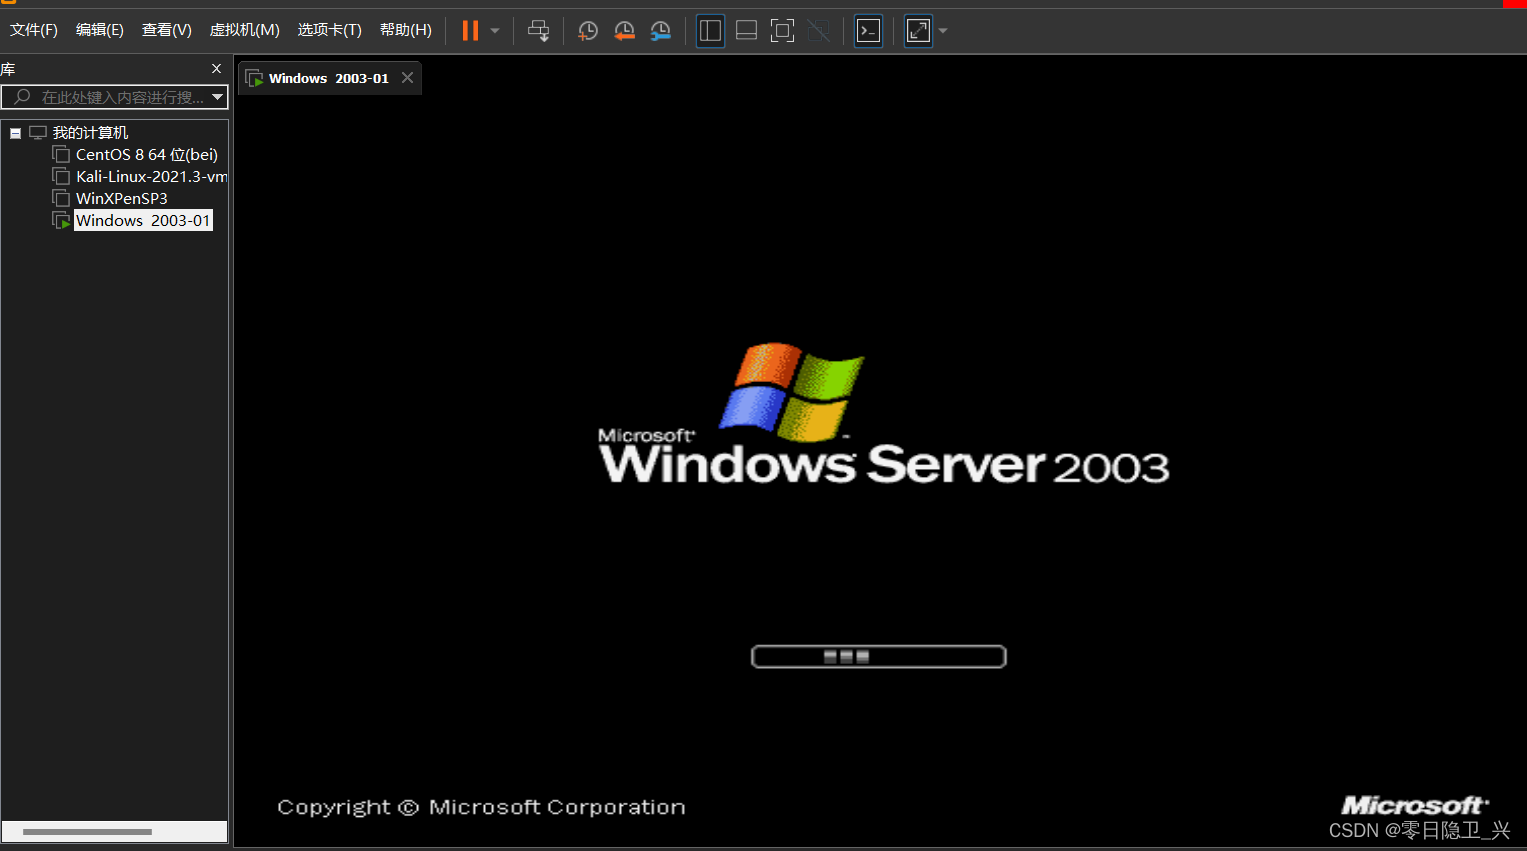Open the stretch display dropdown arrow
Screen dimensions: 1527x851
(943, 31)
